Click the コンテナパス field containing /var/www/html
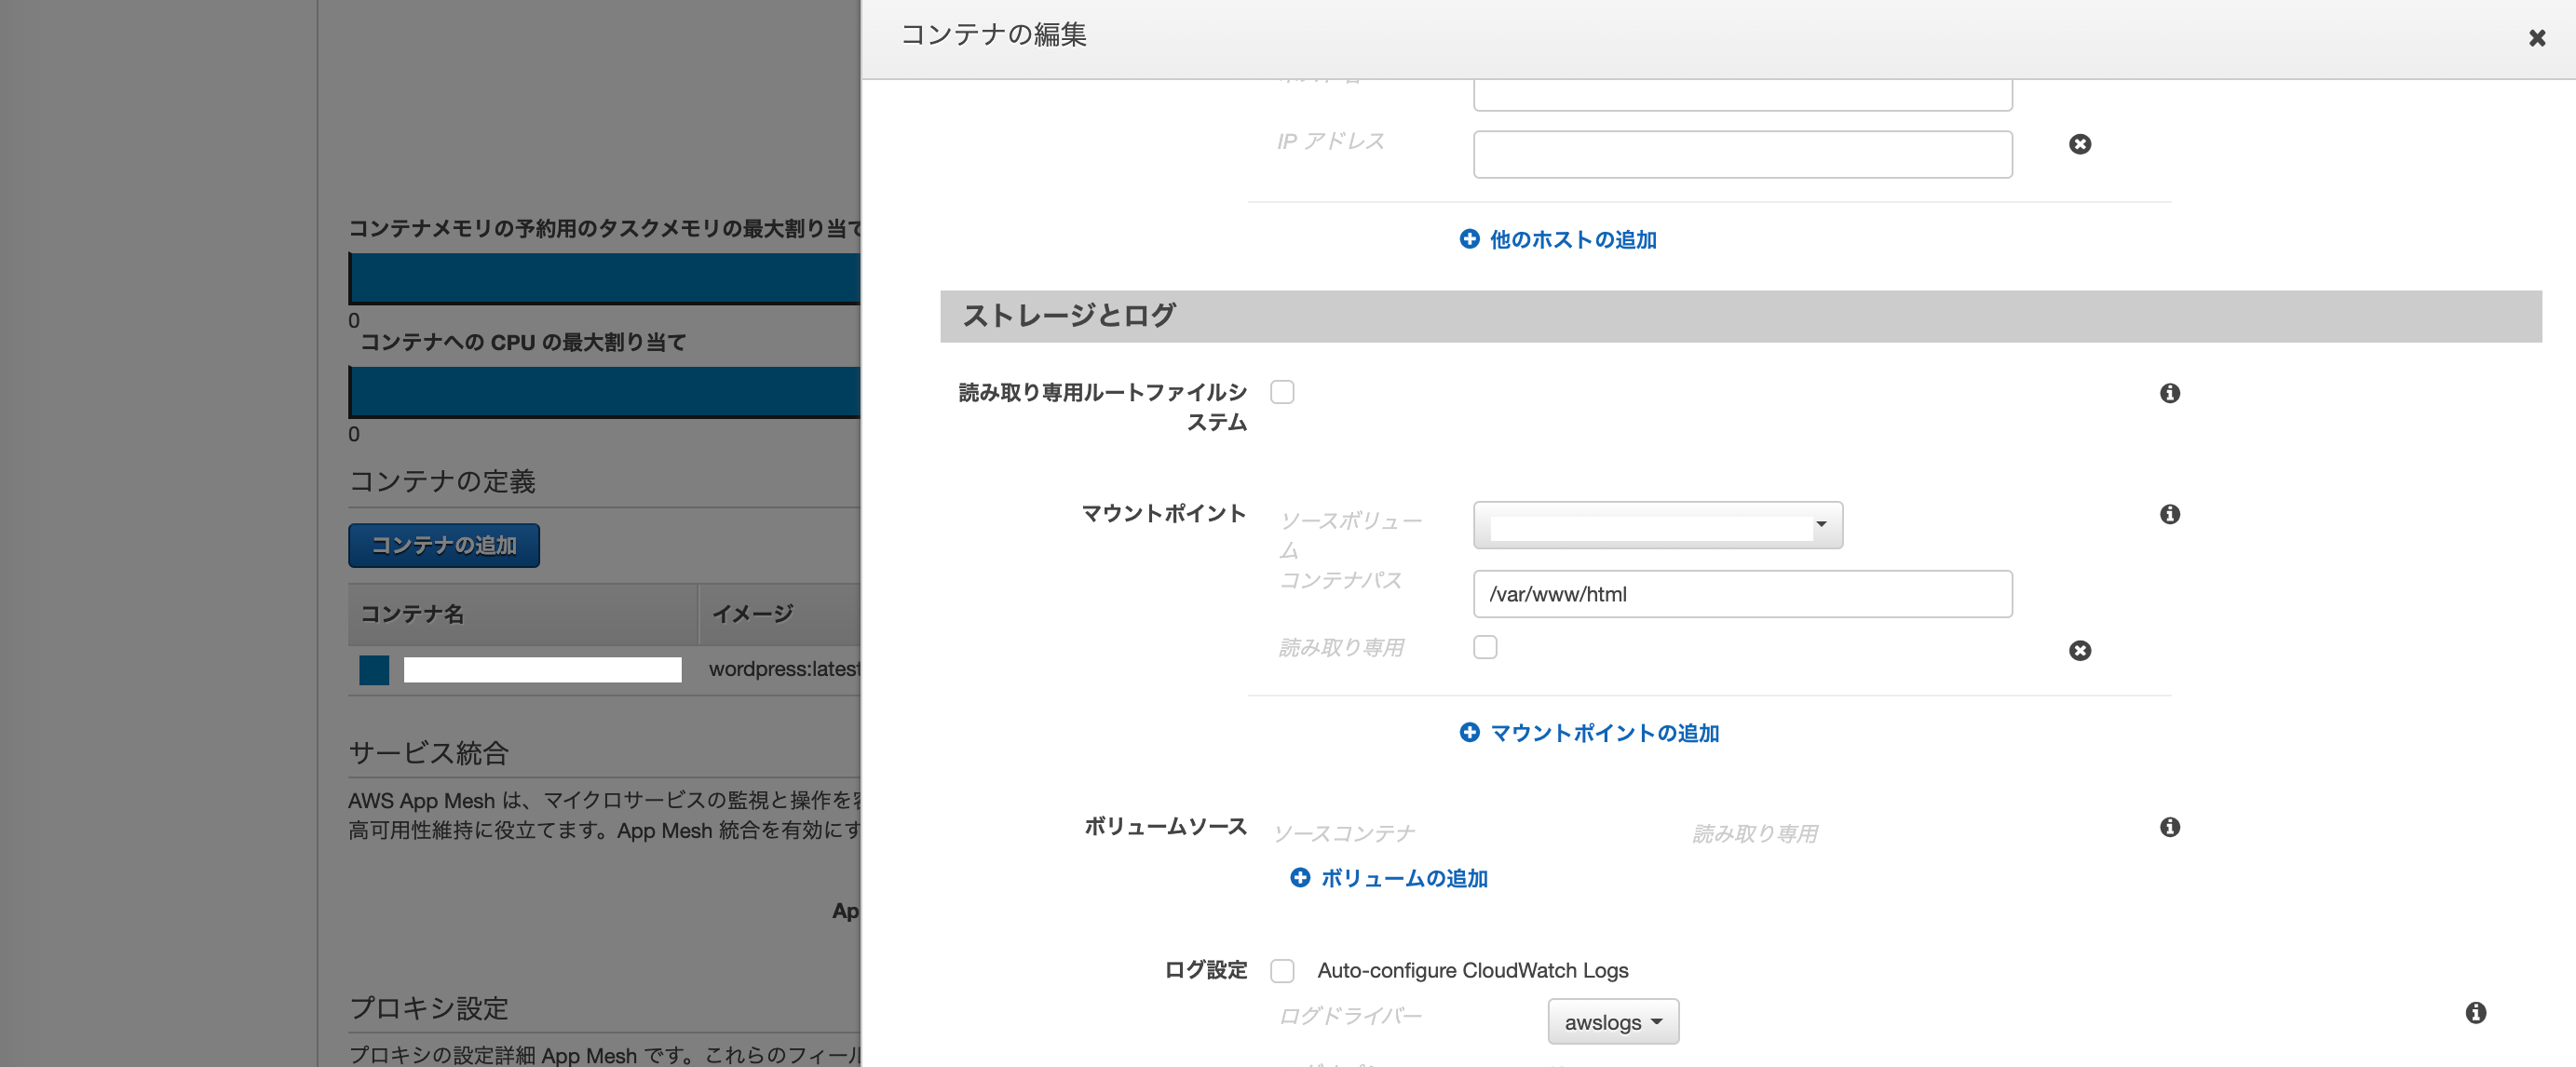This screenshot has width=2576, height=1067. [x=1742, y=594]
